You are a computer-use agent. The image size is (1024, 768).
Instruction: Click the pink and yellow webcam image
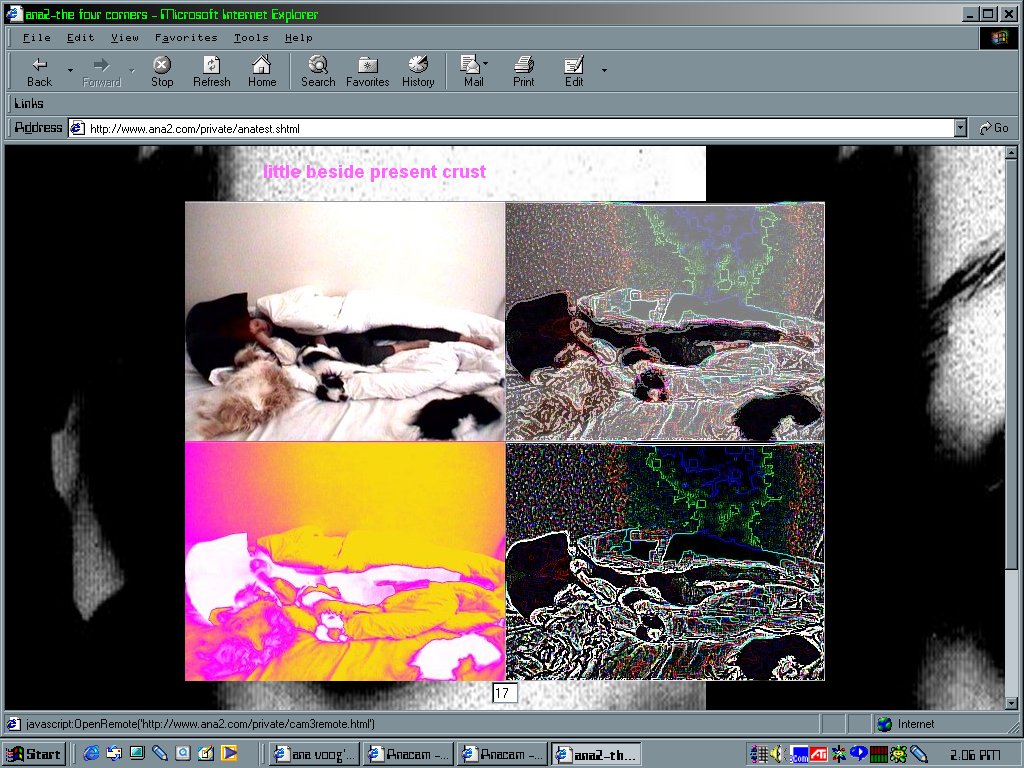click(x=345, y=561)
